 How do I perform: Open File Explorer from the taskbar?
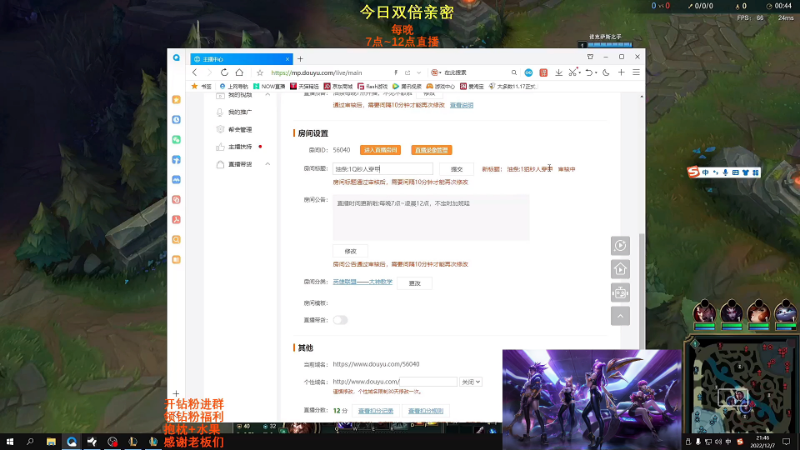(51, 441)
